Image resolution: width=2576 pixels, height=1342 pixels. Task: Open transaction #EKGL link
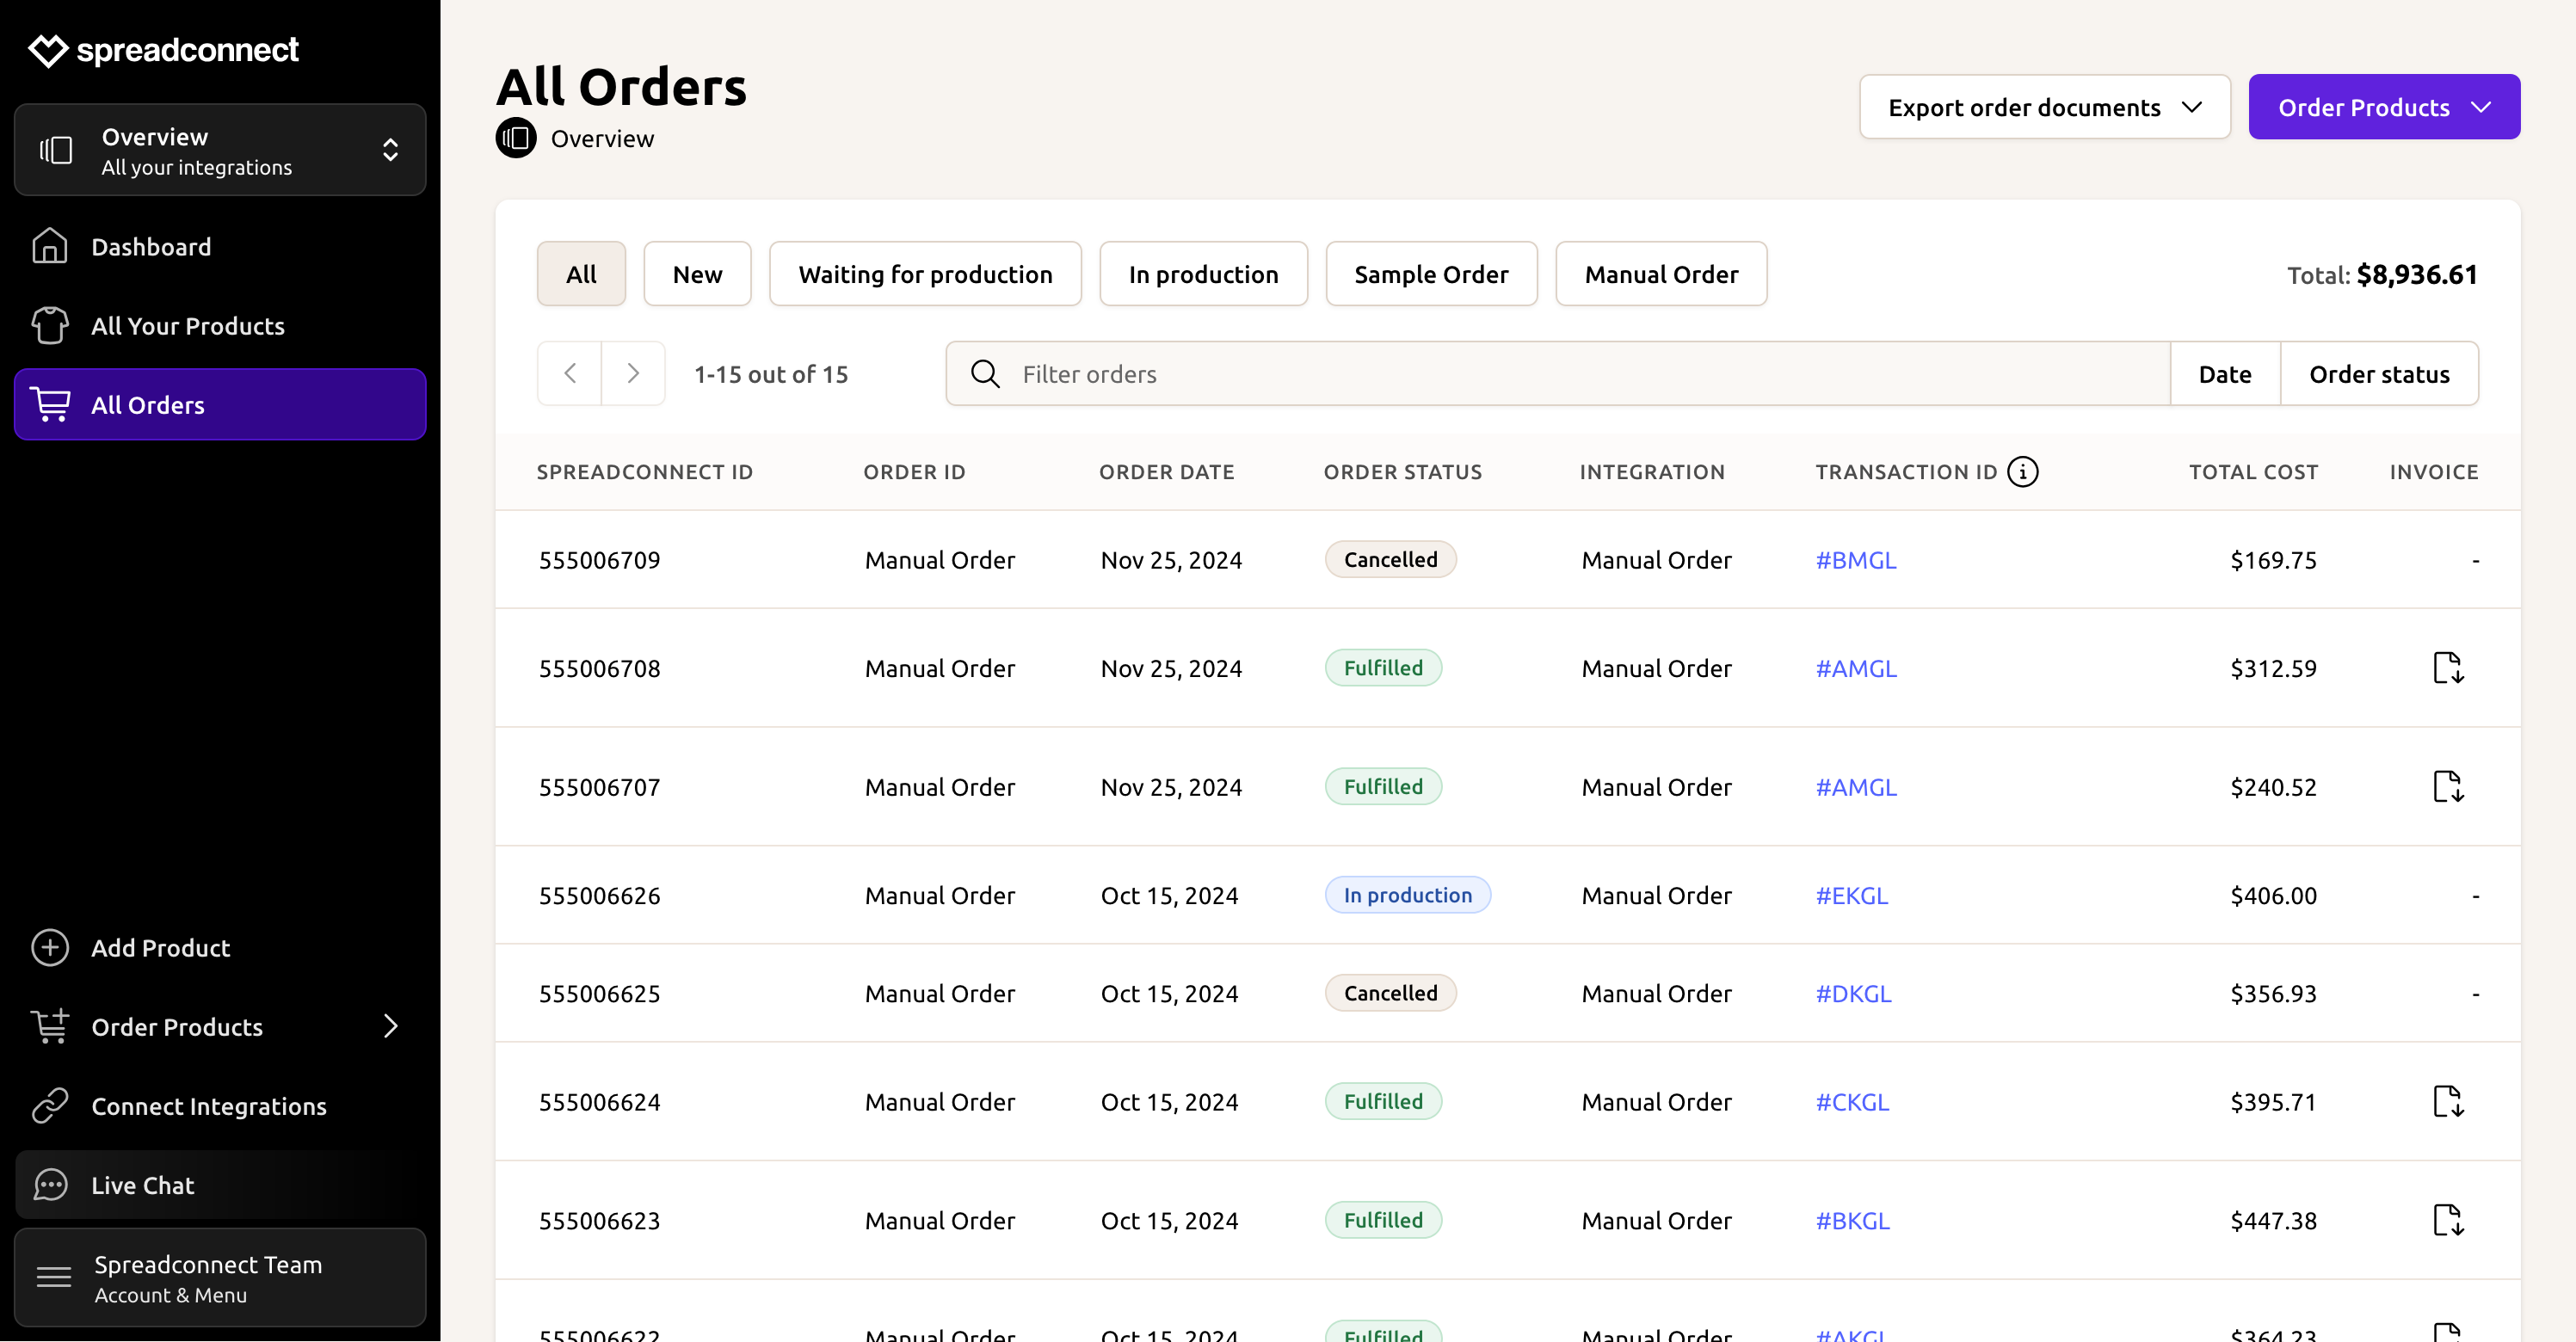tap(1852, 895)
